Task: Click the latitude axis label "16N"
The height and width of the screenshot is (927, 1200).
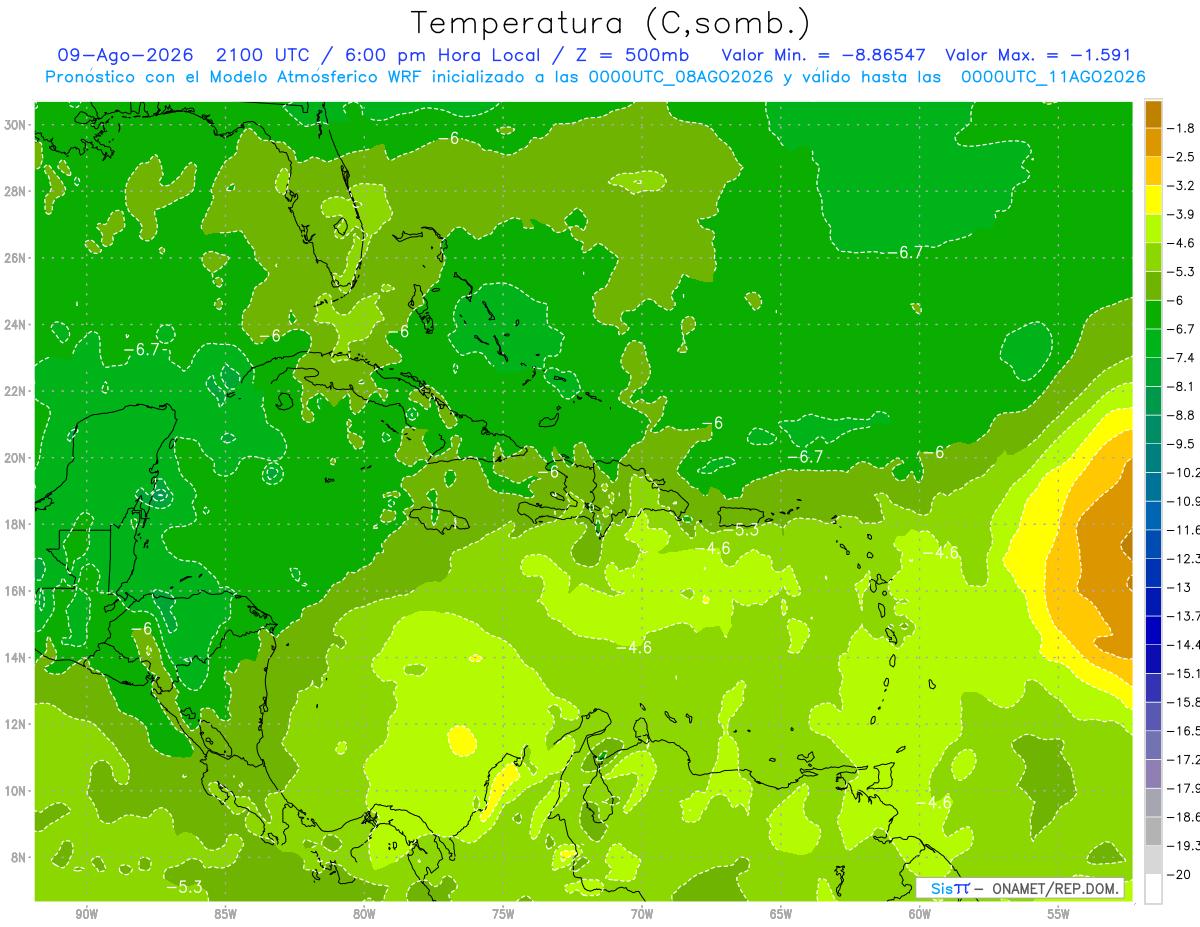Action: [17, 591]
